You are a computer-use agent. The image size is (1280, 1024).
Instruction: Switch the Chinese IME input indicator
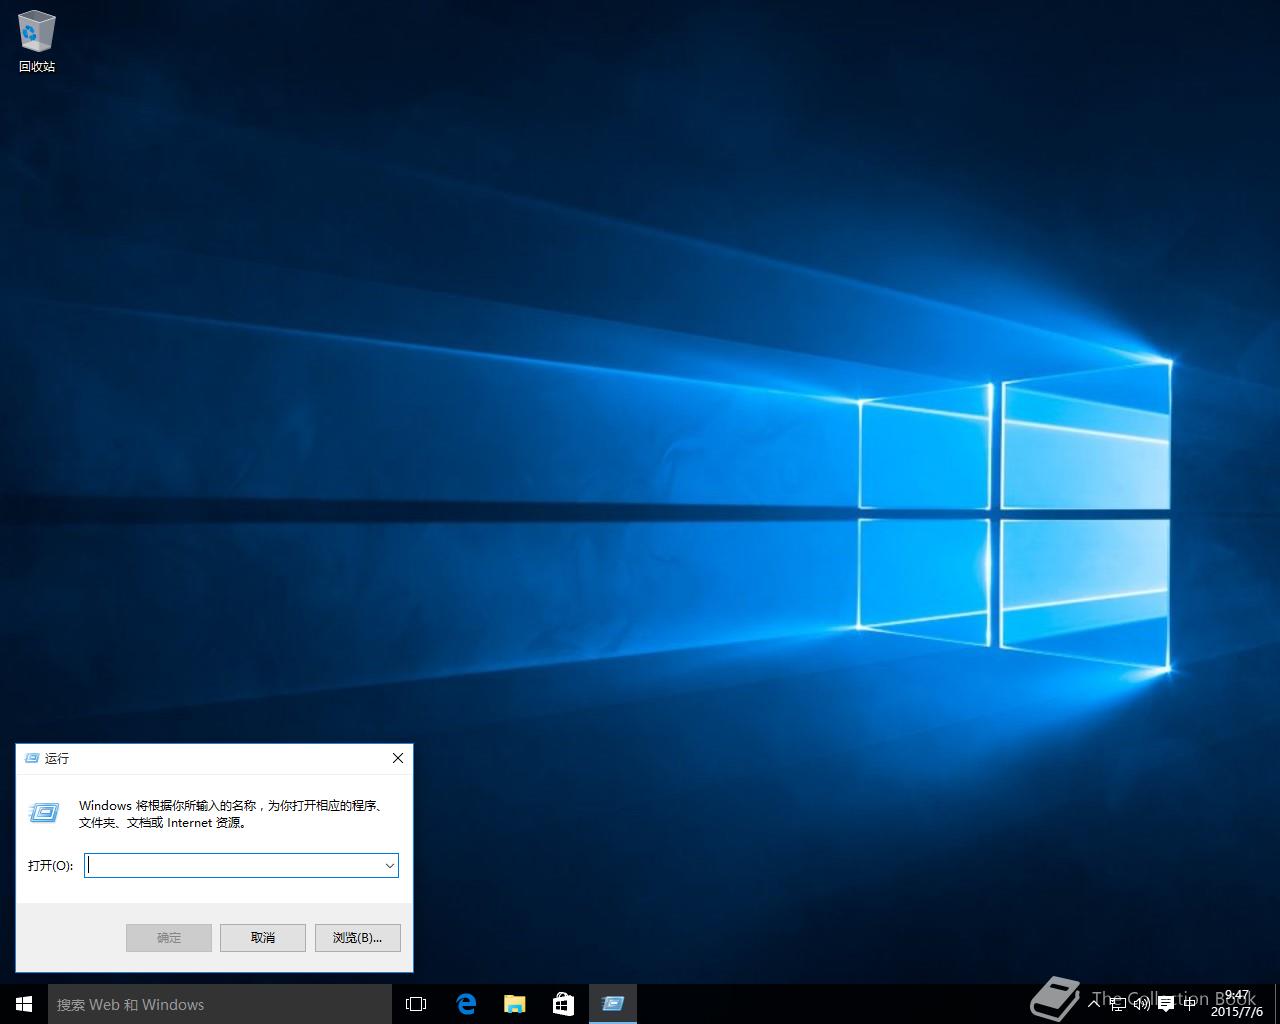[x=1189, y=1004]
